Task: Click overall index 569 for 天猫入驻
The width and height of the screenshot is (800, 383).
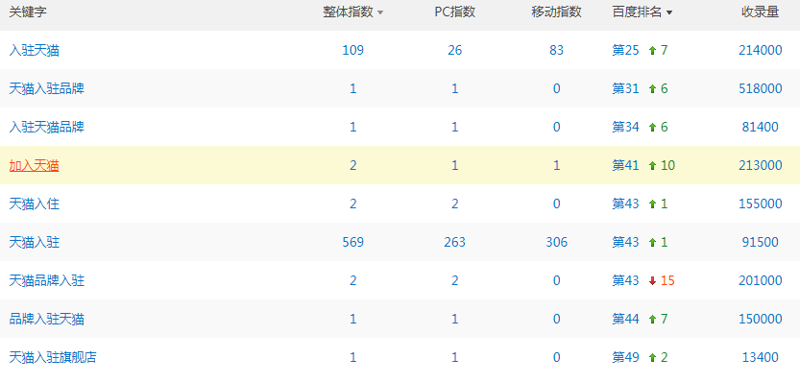Action: [x=353, y=242]
